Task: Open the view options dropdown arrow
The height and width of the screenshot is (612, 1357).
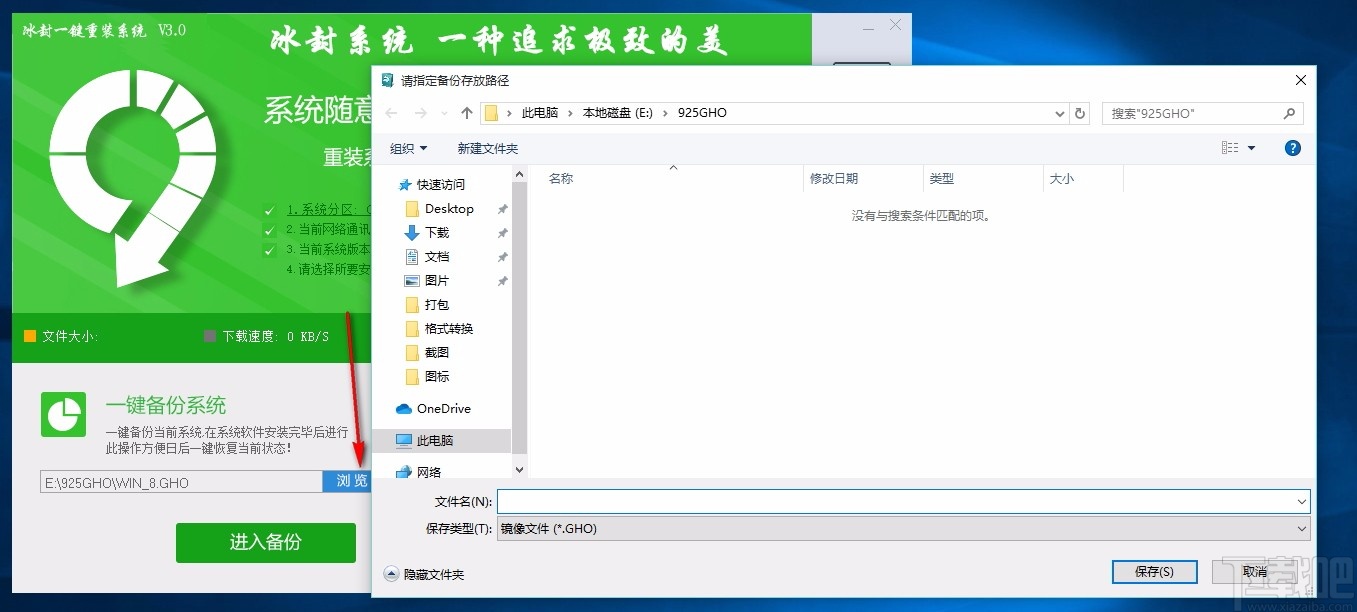Action: [x=1250, y=147]
